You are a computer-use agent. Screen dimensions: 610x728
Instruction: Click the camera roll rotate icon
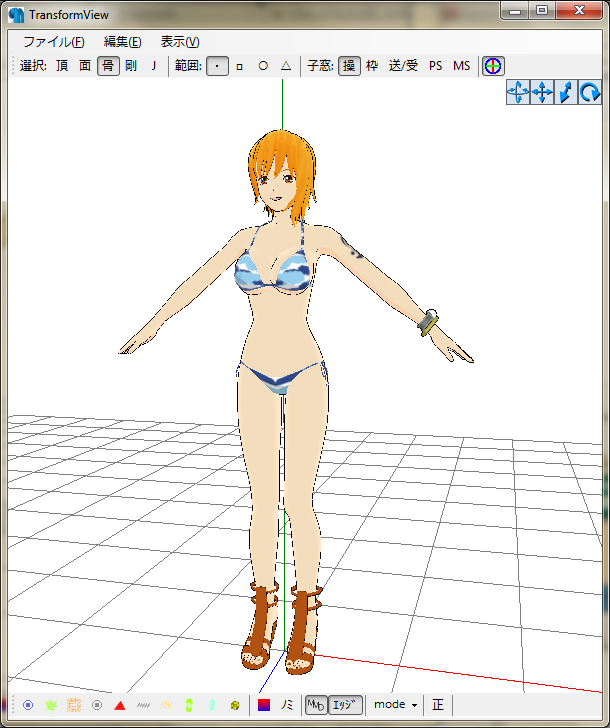click(590, 92)
